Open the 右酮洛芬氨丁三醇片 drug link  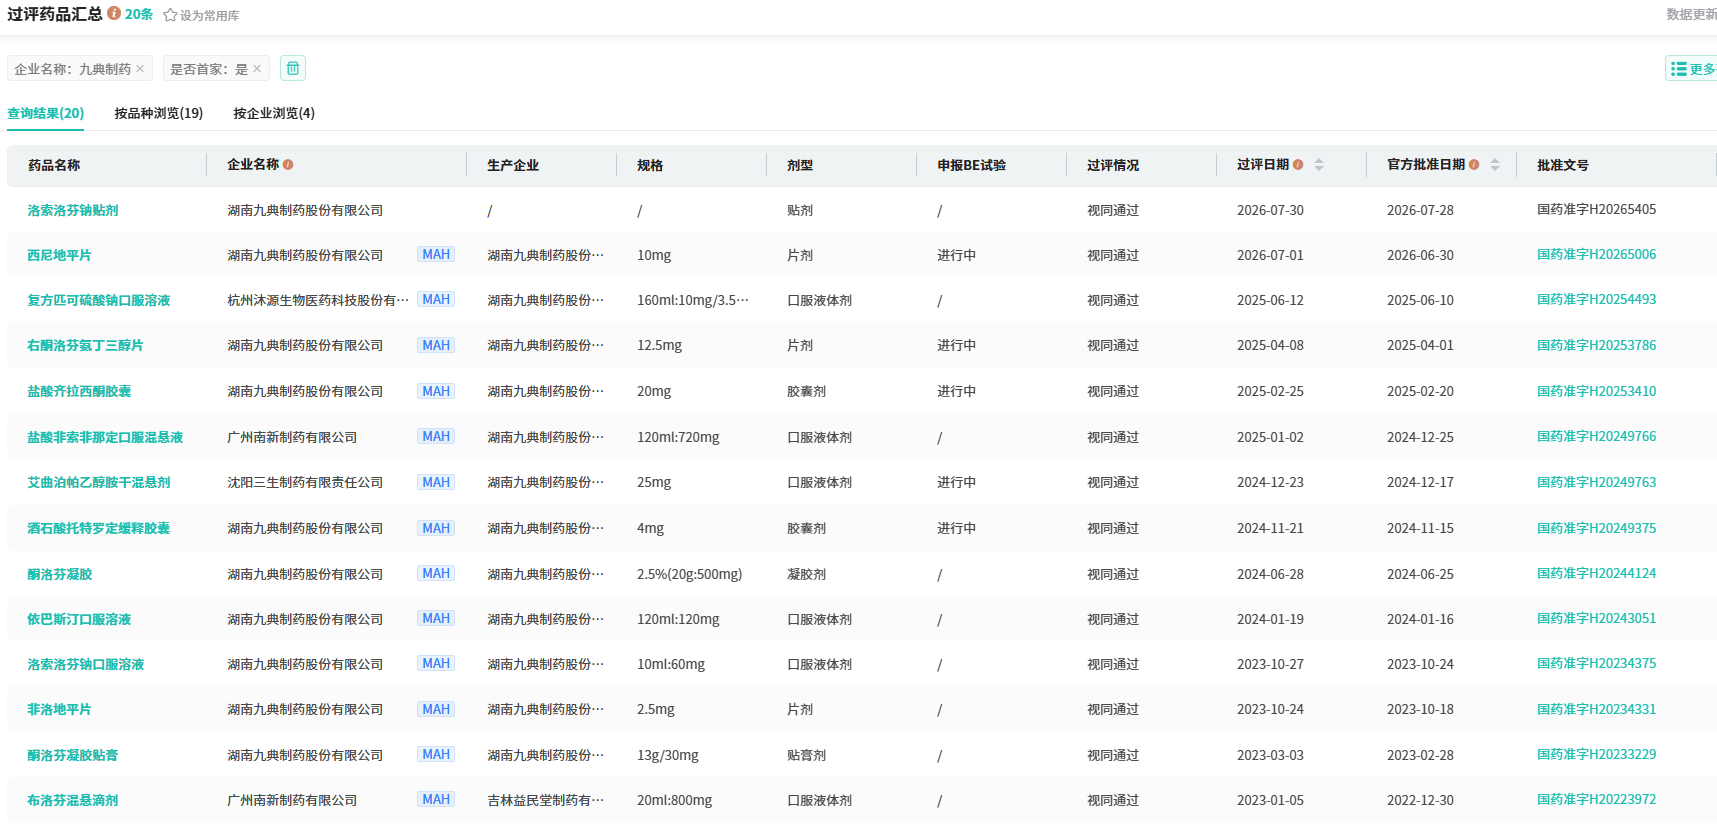click(x=85, y=346)
